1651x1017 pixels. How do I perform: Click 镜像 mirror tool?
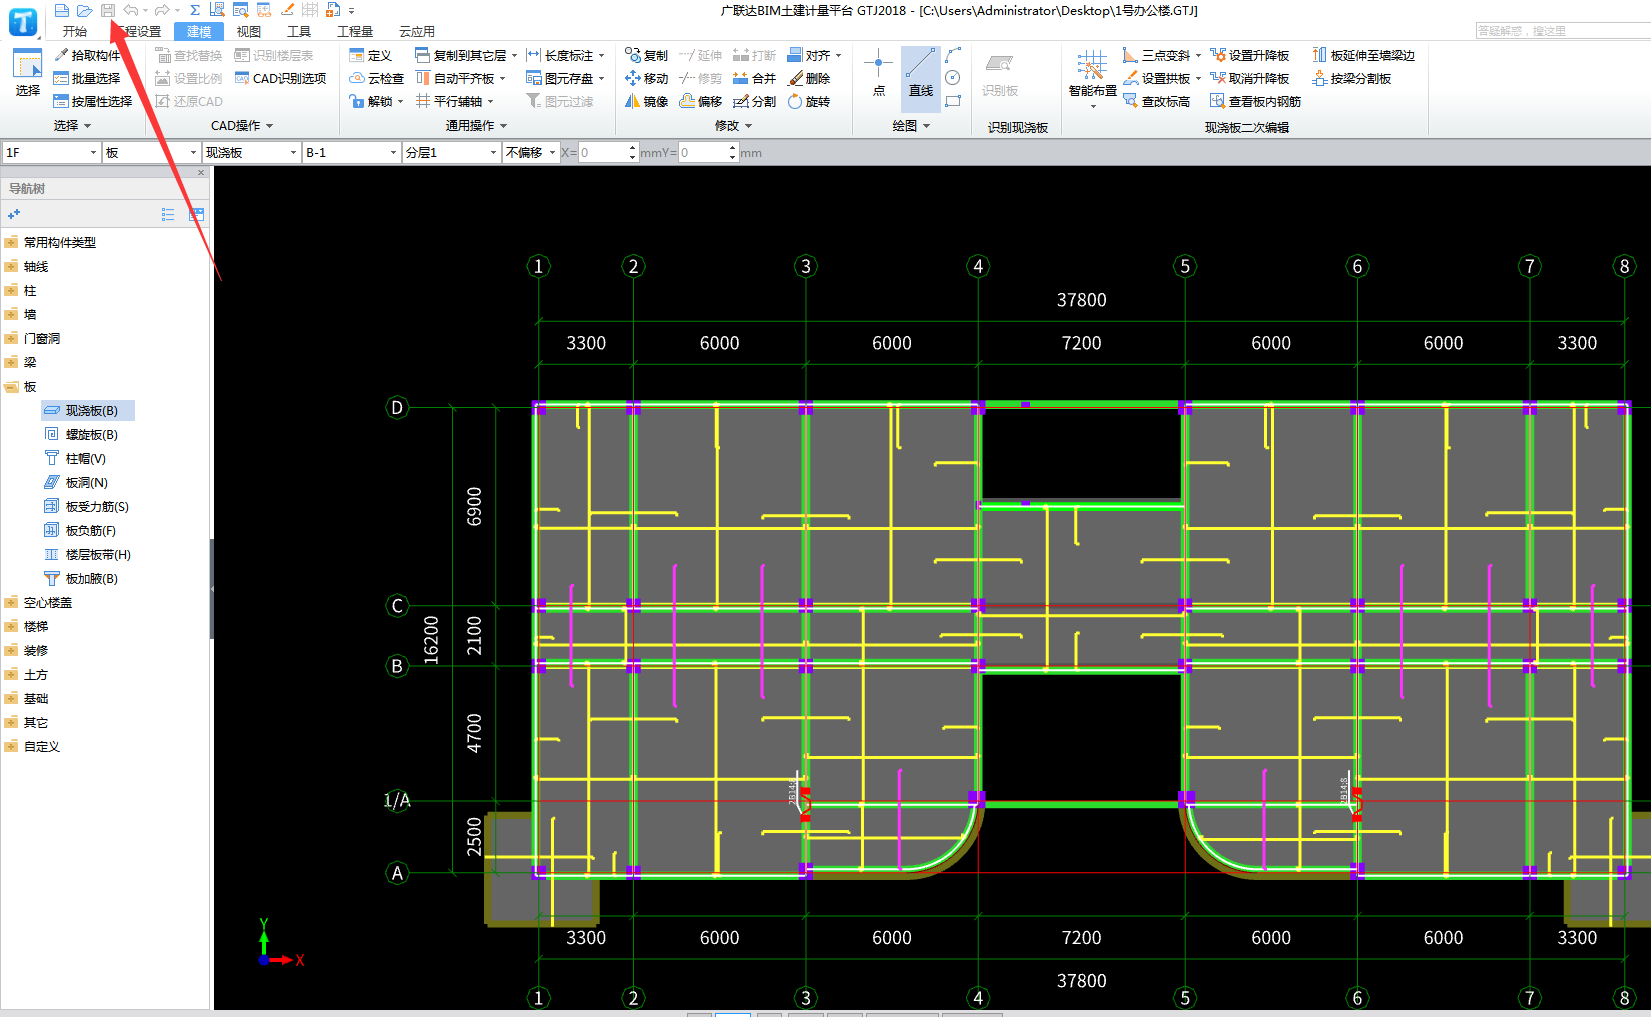coord(646,101)
